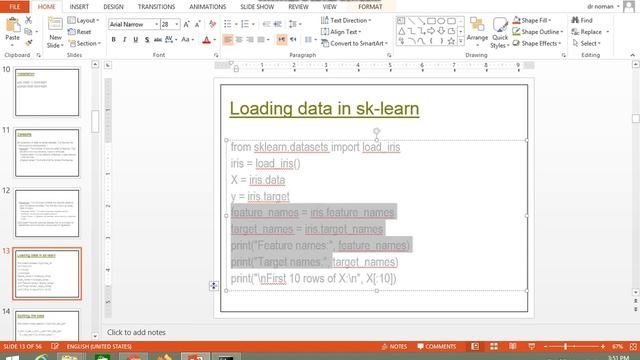Switch to the INSERT tab
The image size is (640, 360).
tap(79, 7)
